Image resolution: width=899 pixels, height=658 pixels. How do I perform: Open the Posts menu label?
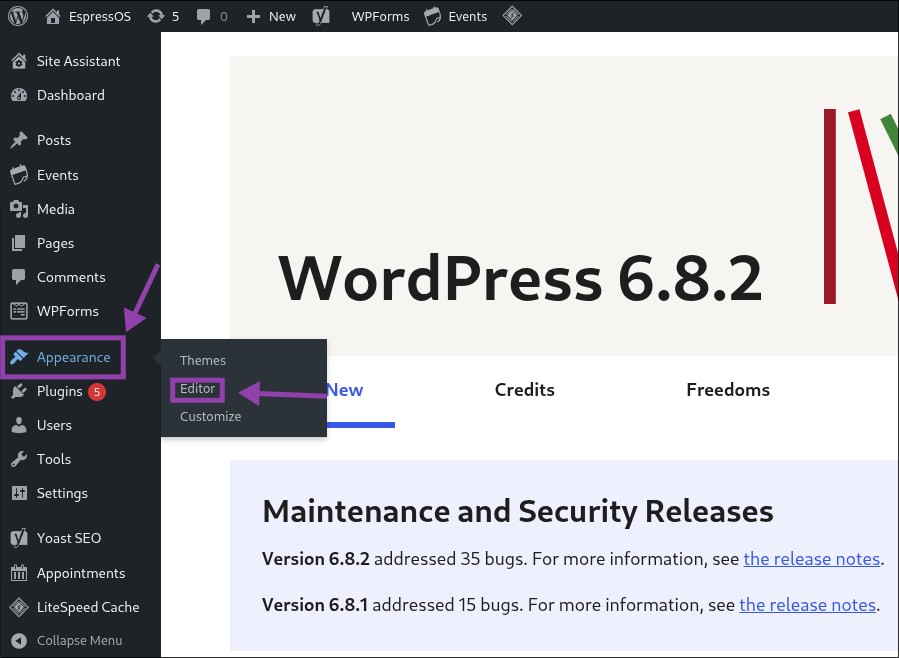54,140
